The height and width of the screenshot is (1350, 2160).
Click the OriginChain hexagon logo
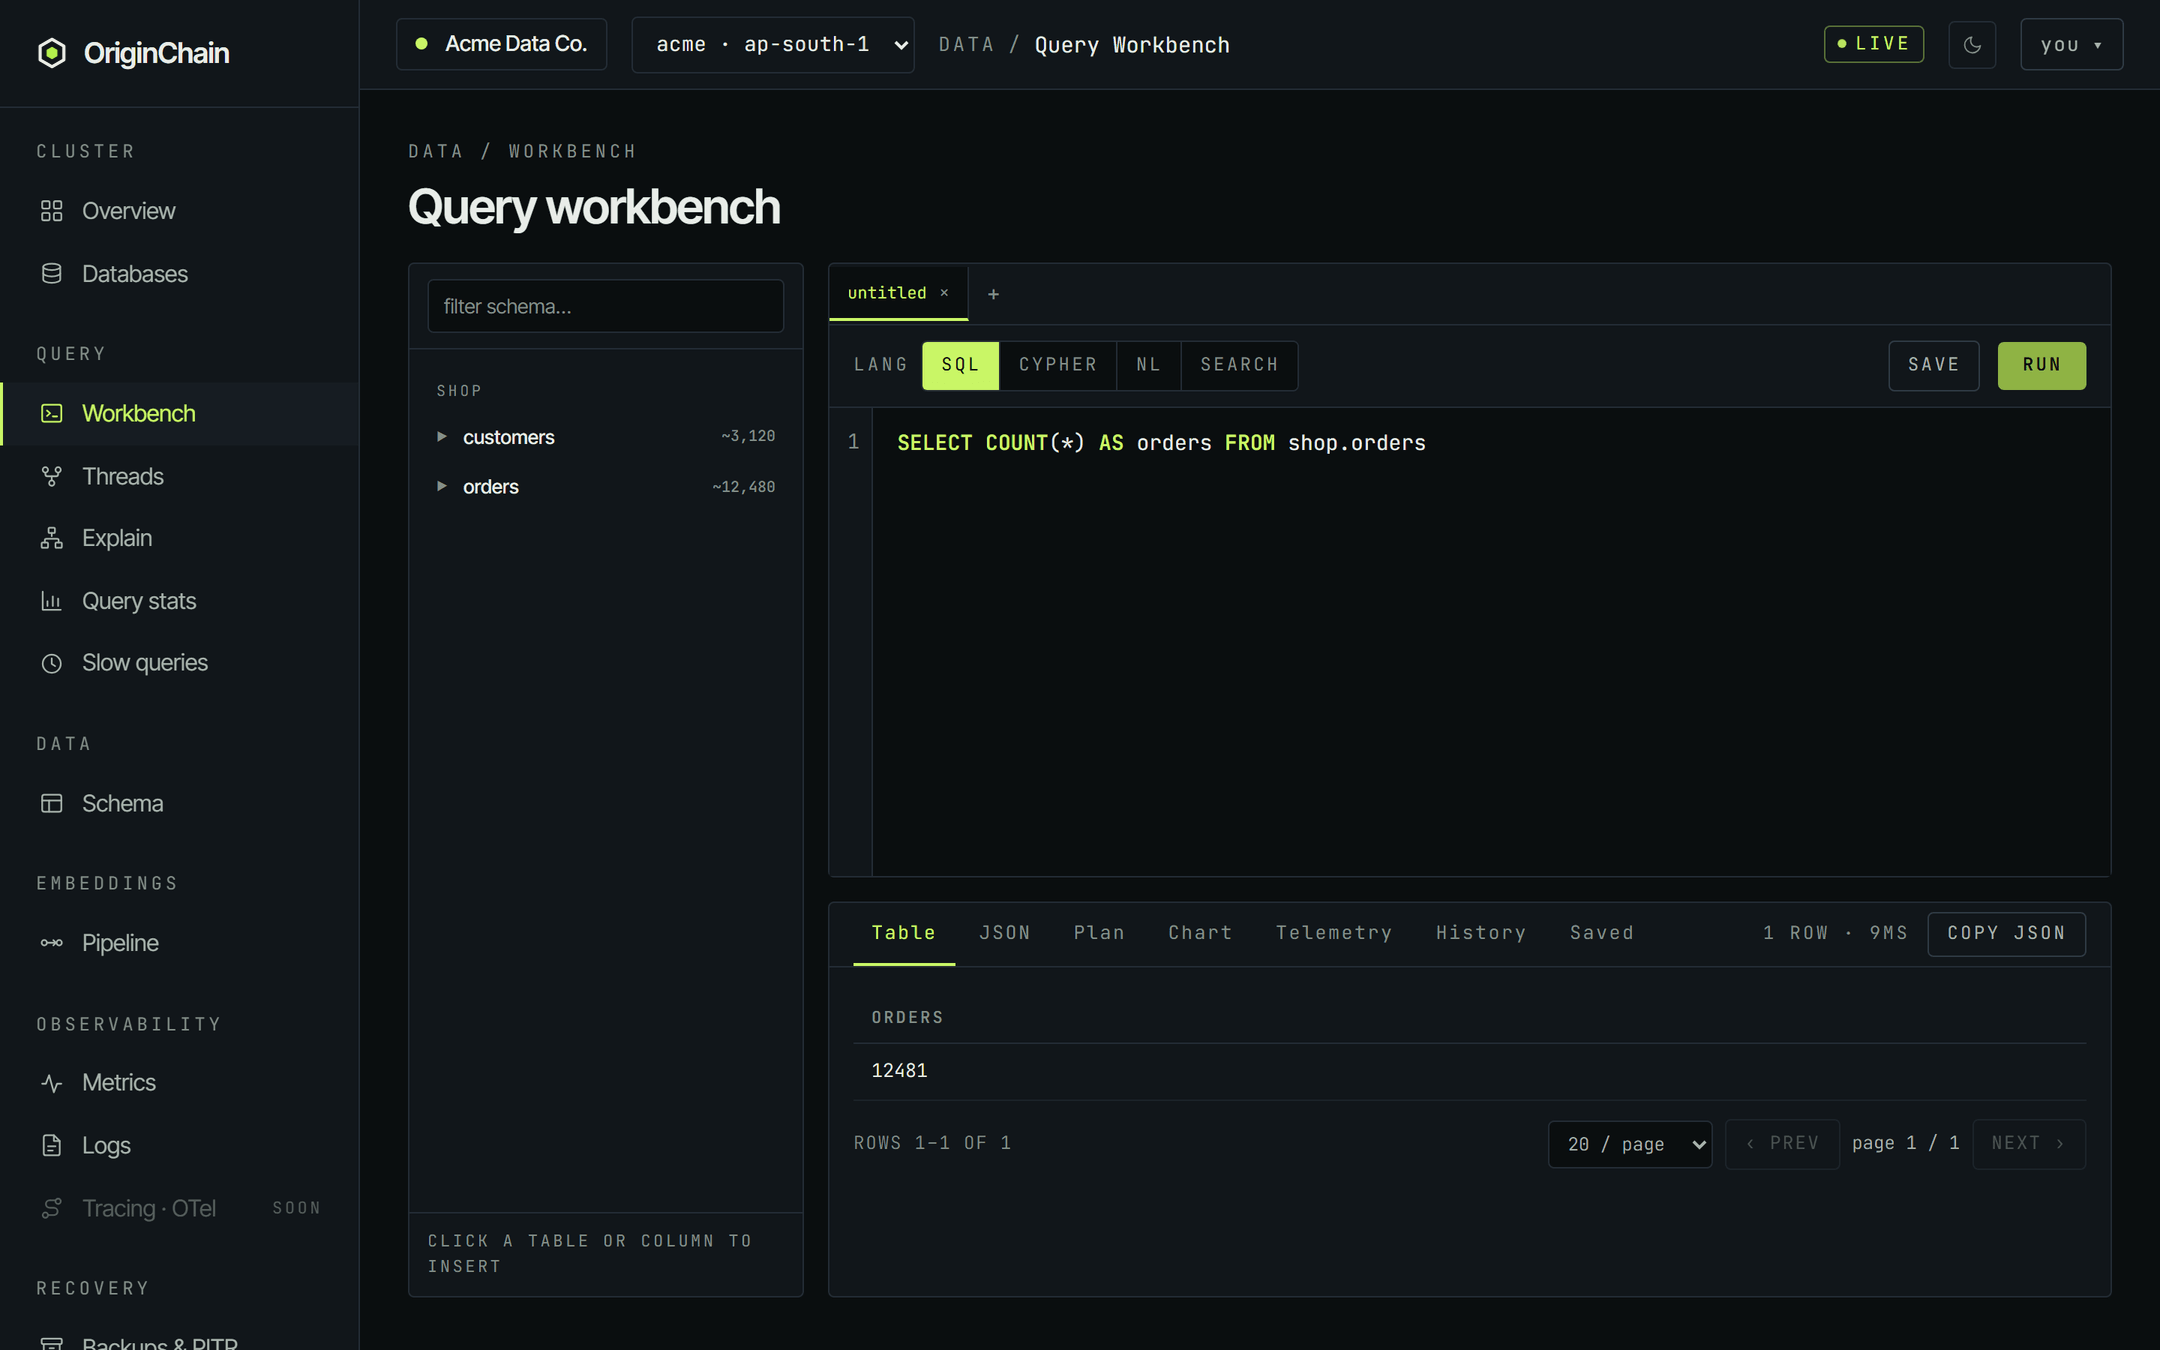pos(52,53)
